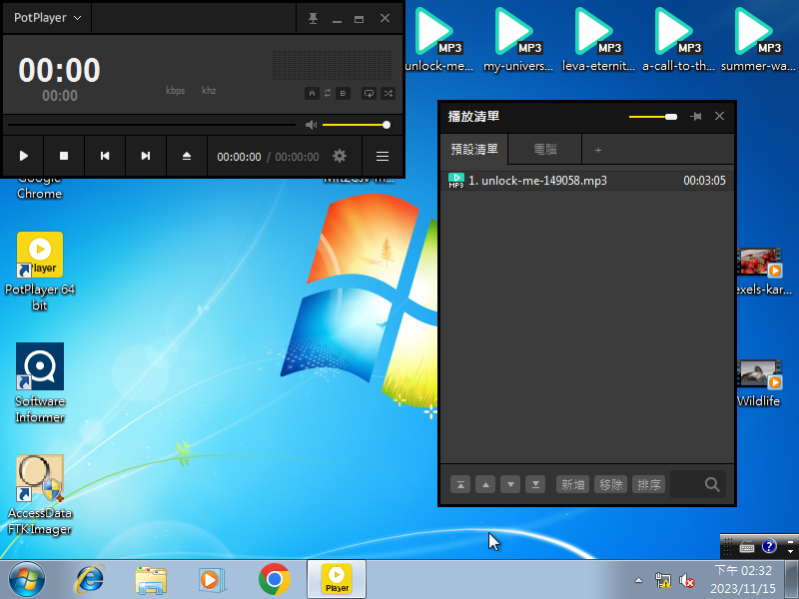Move selected item to bottom of playlist
This screenshot has width=799, height=599.
tap(536, 484)
